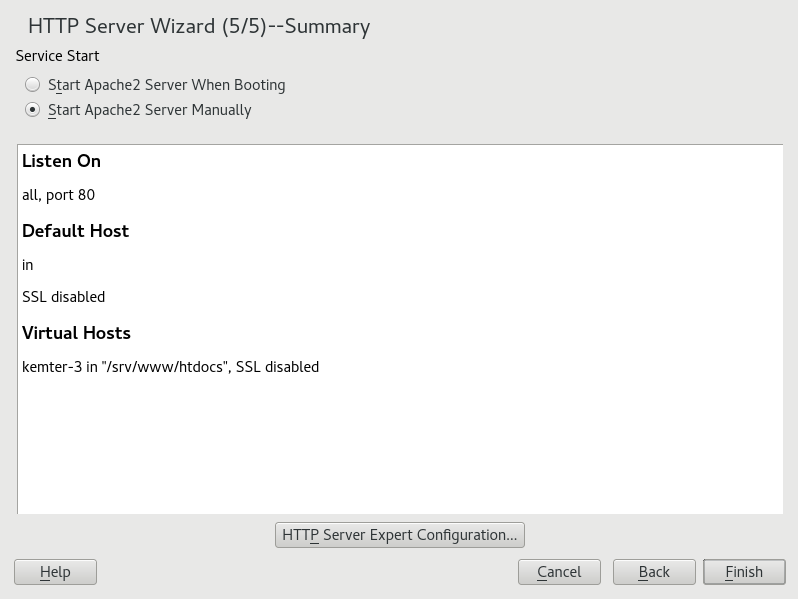The image size is (798, 599).
Task: Click the Virtual Hosts heading
Action: click(76, 333)
